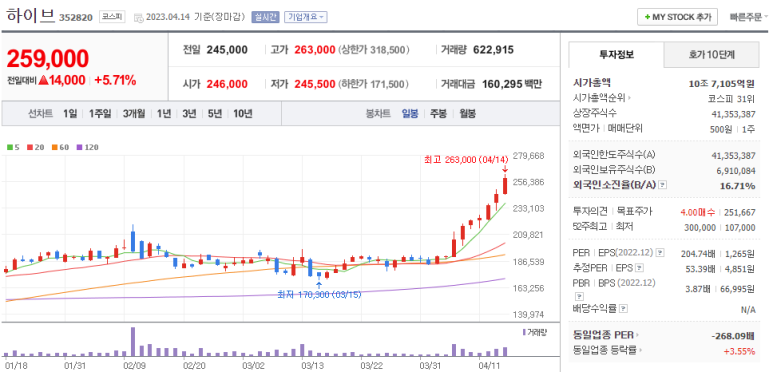Image resolution: width=773 pixels, height=372 pixels.
Task: Click the 4.00매수 investment opinion
Action: (697, 213)
